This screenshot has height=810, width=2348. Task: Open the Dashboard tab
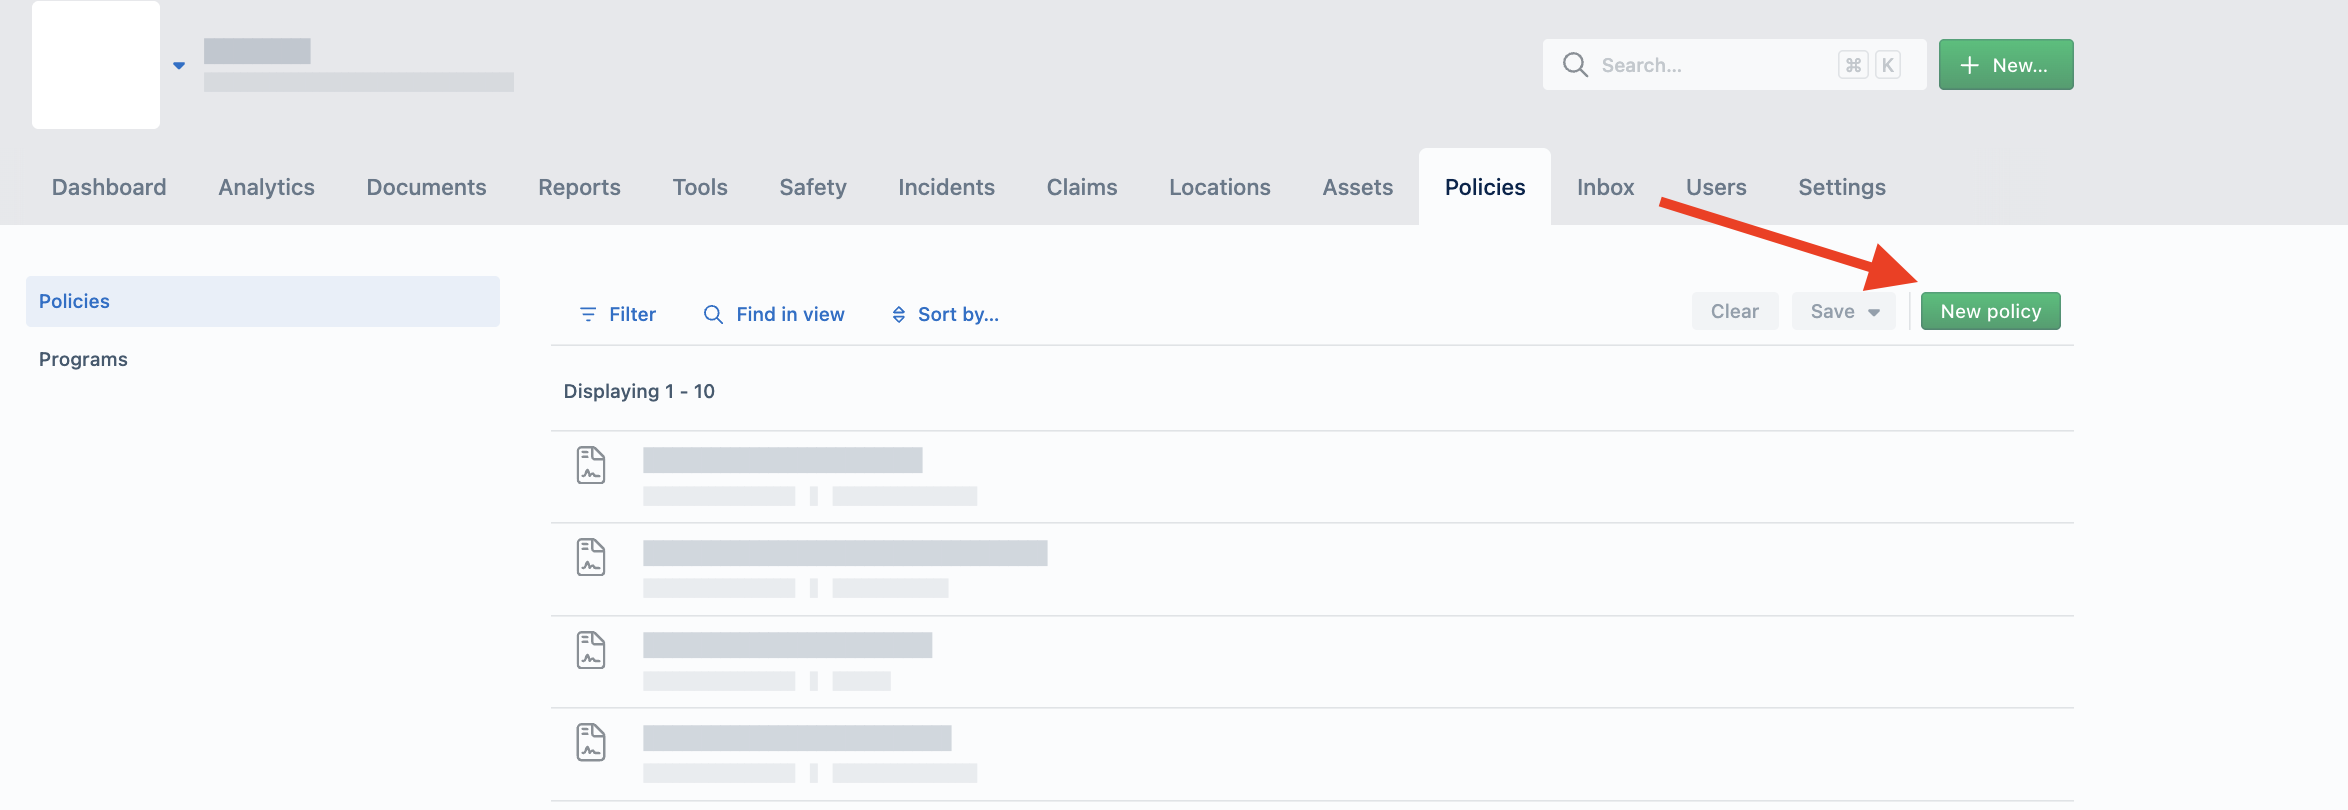point(109,187)
